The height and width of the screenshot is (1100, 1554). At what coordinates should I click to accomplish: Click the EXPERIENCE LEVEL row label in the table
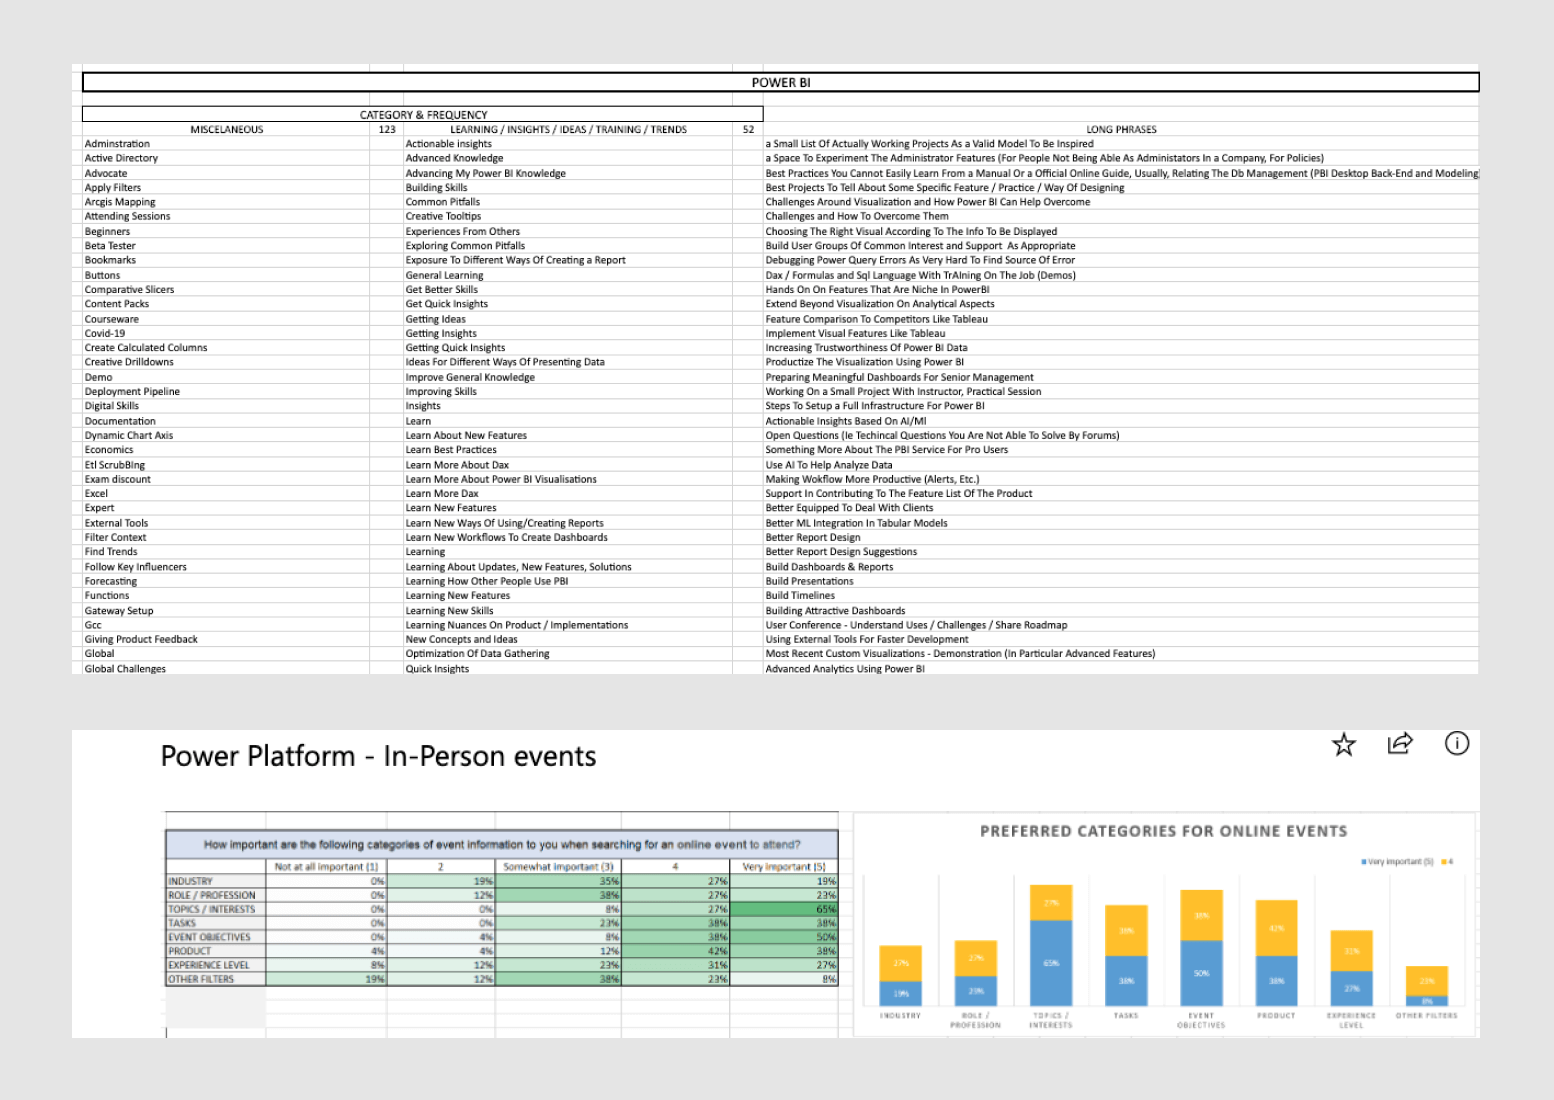point(216,965)
